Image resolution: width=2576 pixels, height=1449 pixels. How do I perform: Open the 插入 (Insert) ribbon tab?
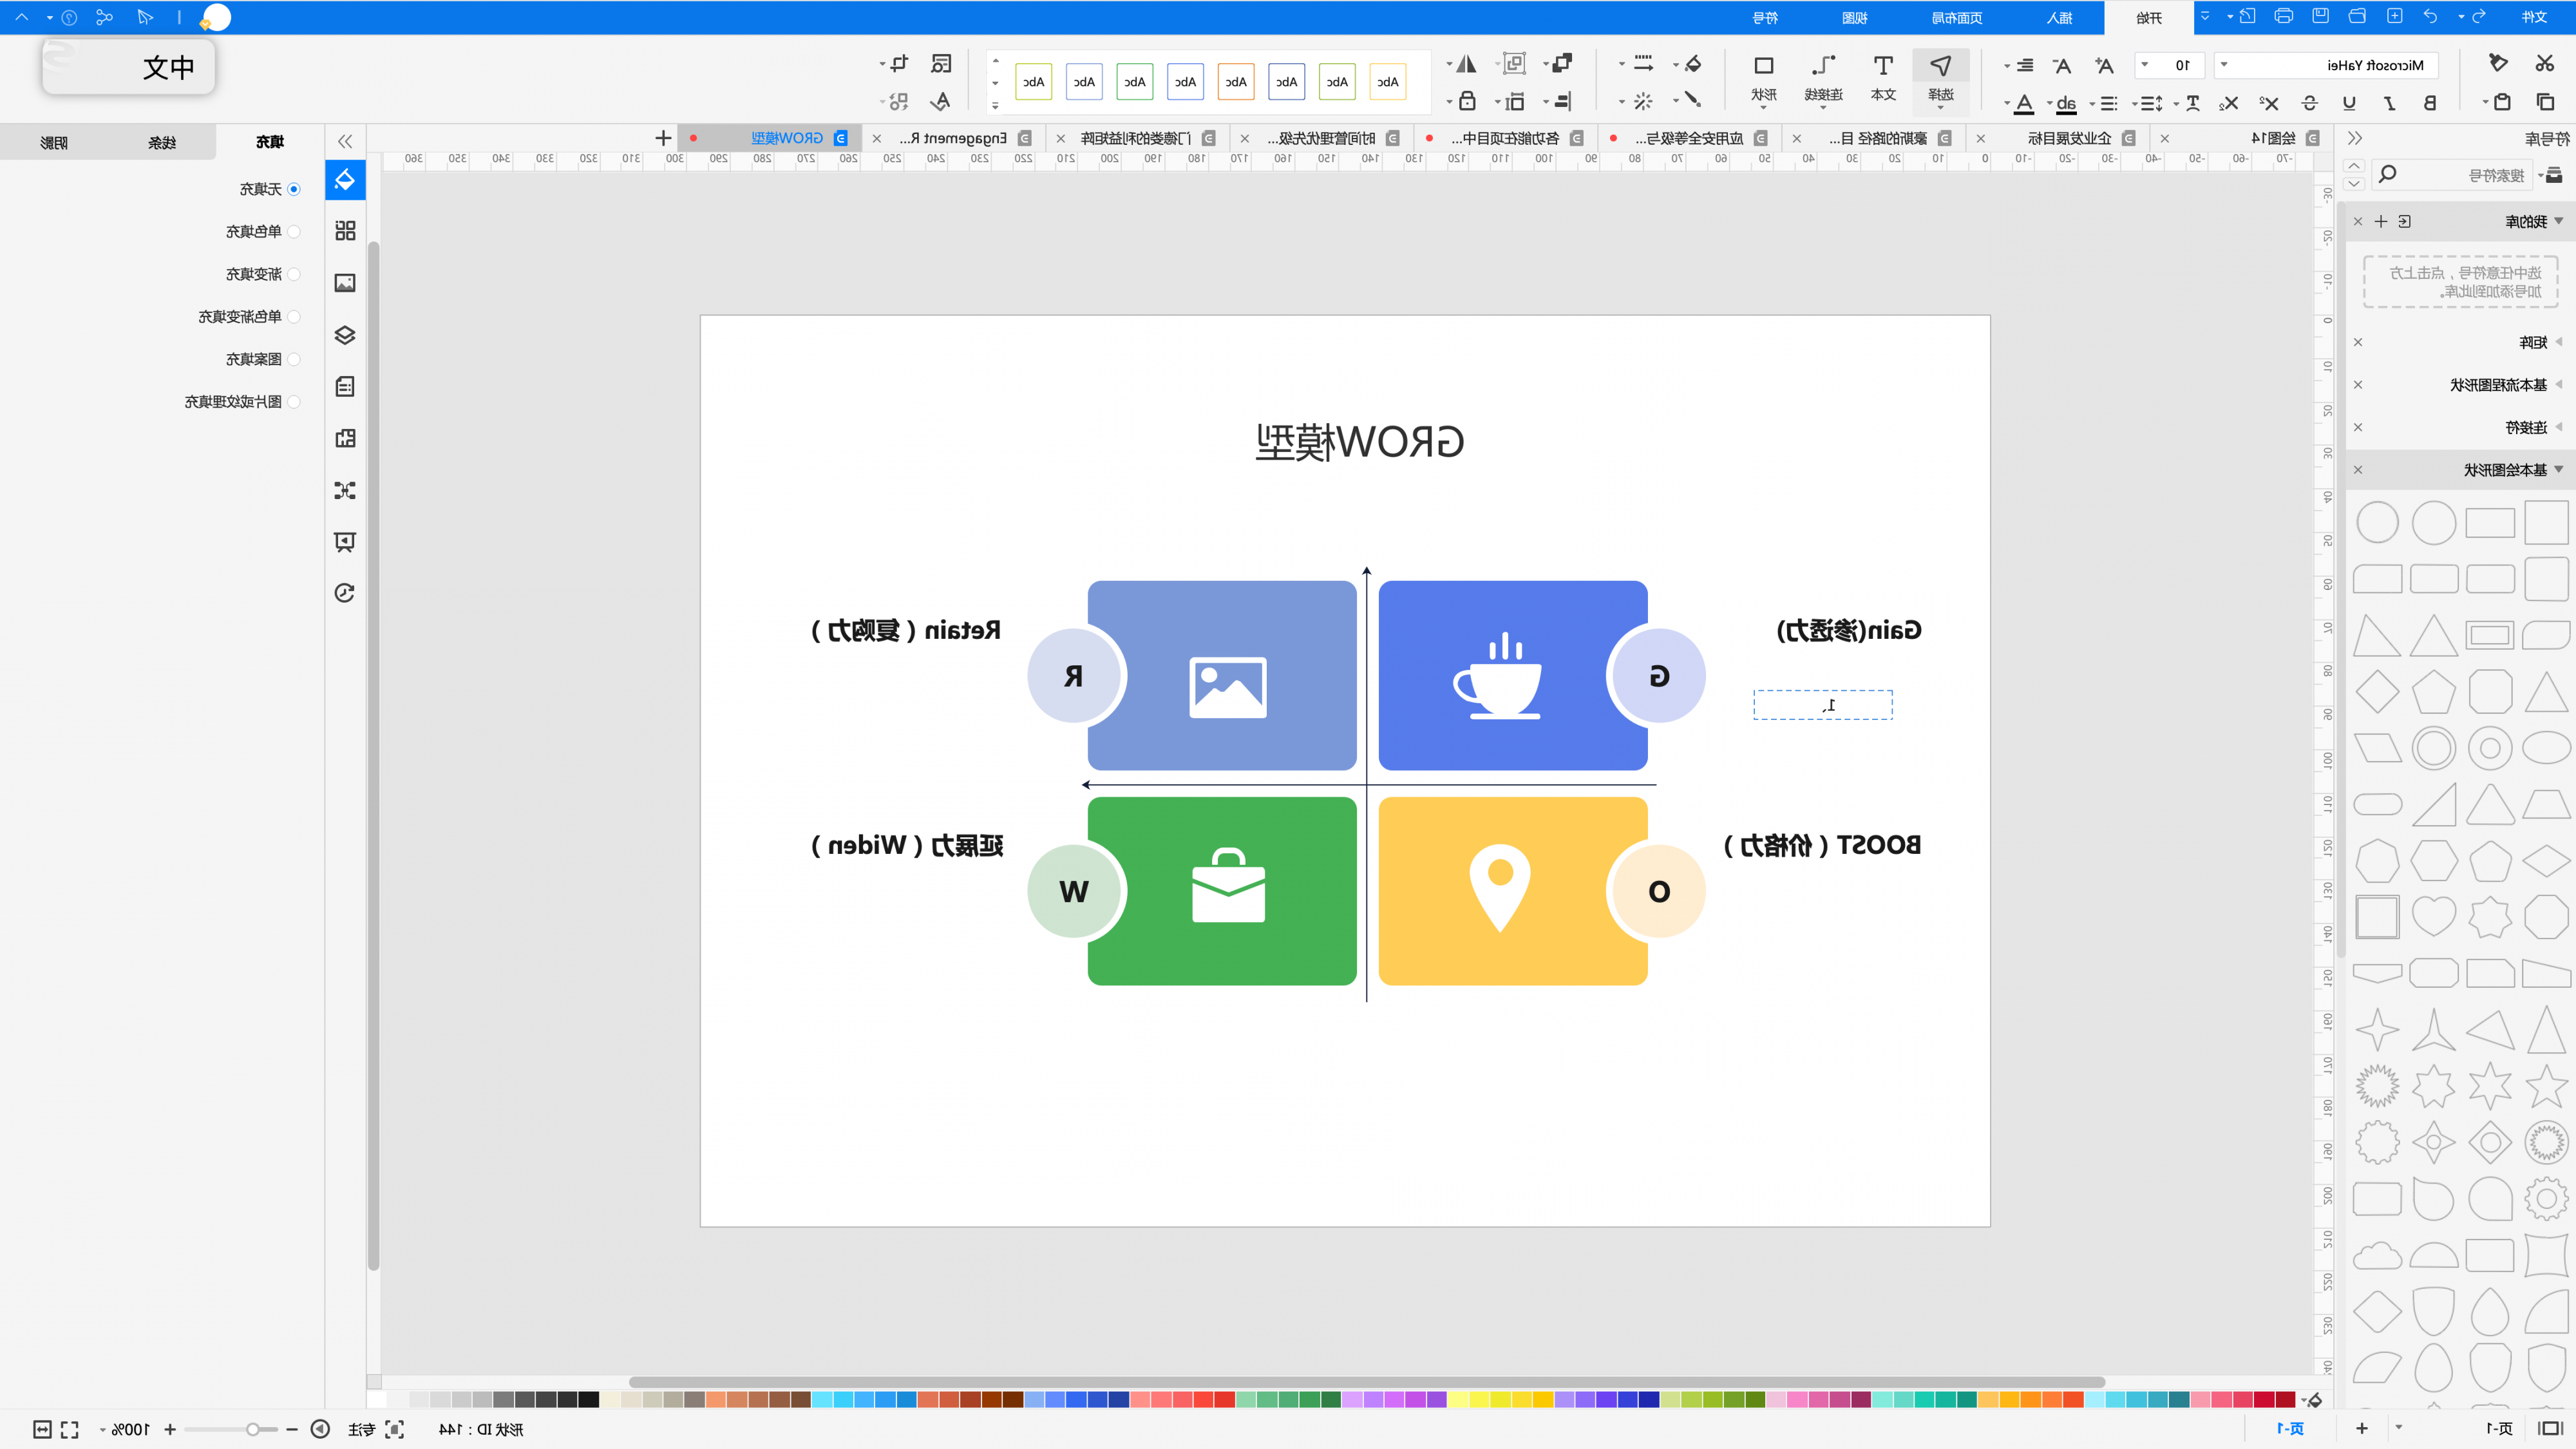pos(2060,18)
